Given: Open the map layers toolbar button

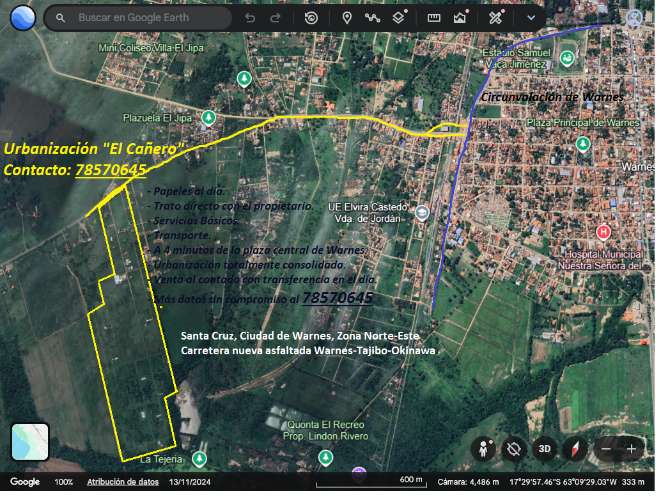Looking at the screenshot, I should [x=399, y=18].
